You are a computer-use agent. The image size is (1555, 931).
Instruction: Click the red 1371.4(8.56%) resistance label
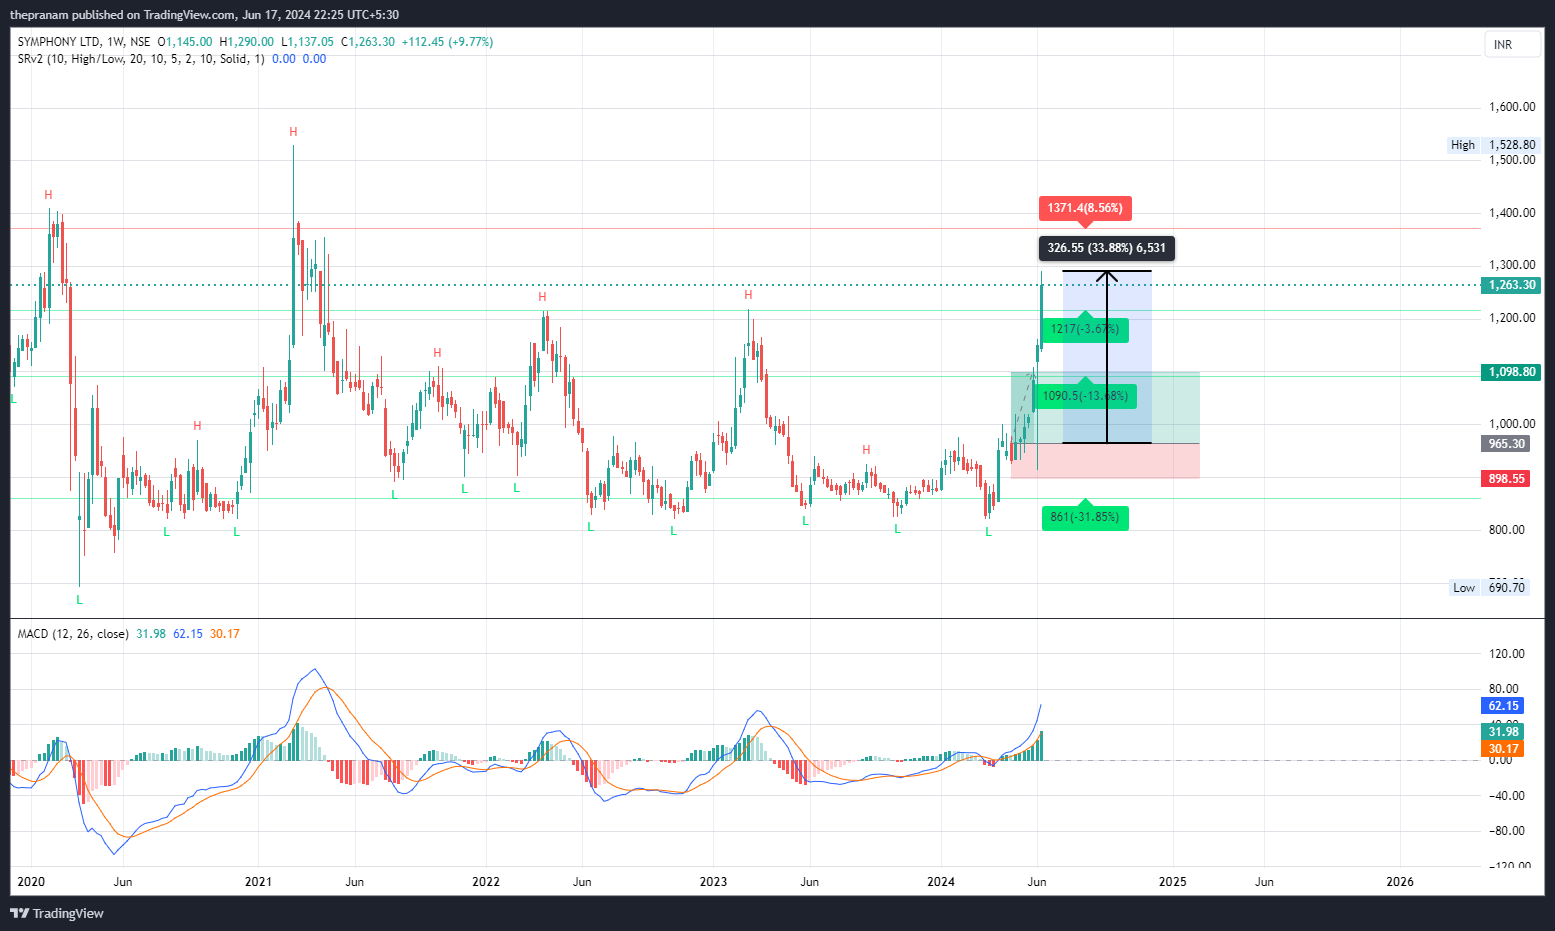click(x=1085, y=208)
